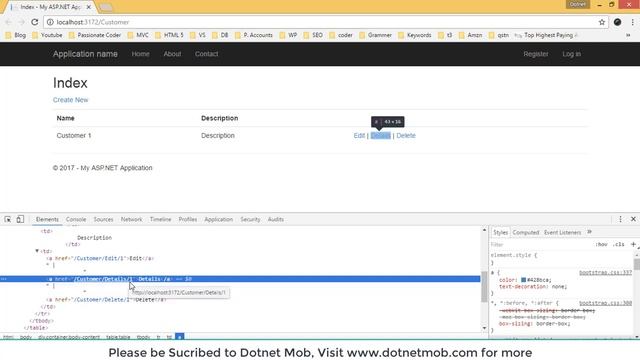Switch to the Elements DevTools tab

[x=47, y=219]
